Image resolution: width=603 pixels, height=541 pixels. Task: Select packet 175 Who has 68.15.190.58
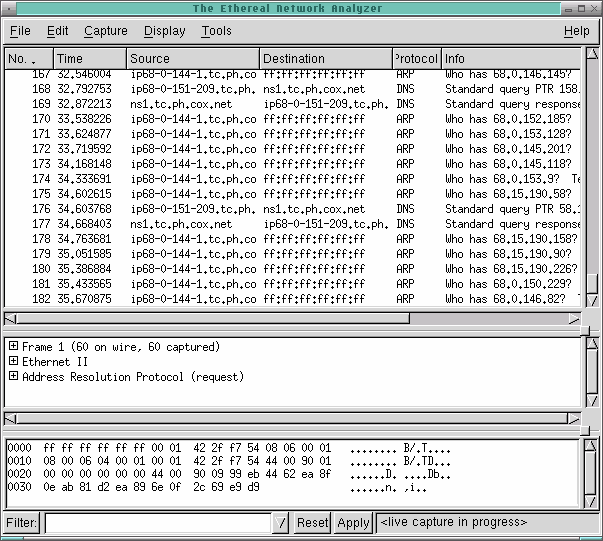click(x=292, y=194)
